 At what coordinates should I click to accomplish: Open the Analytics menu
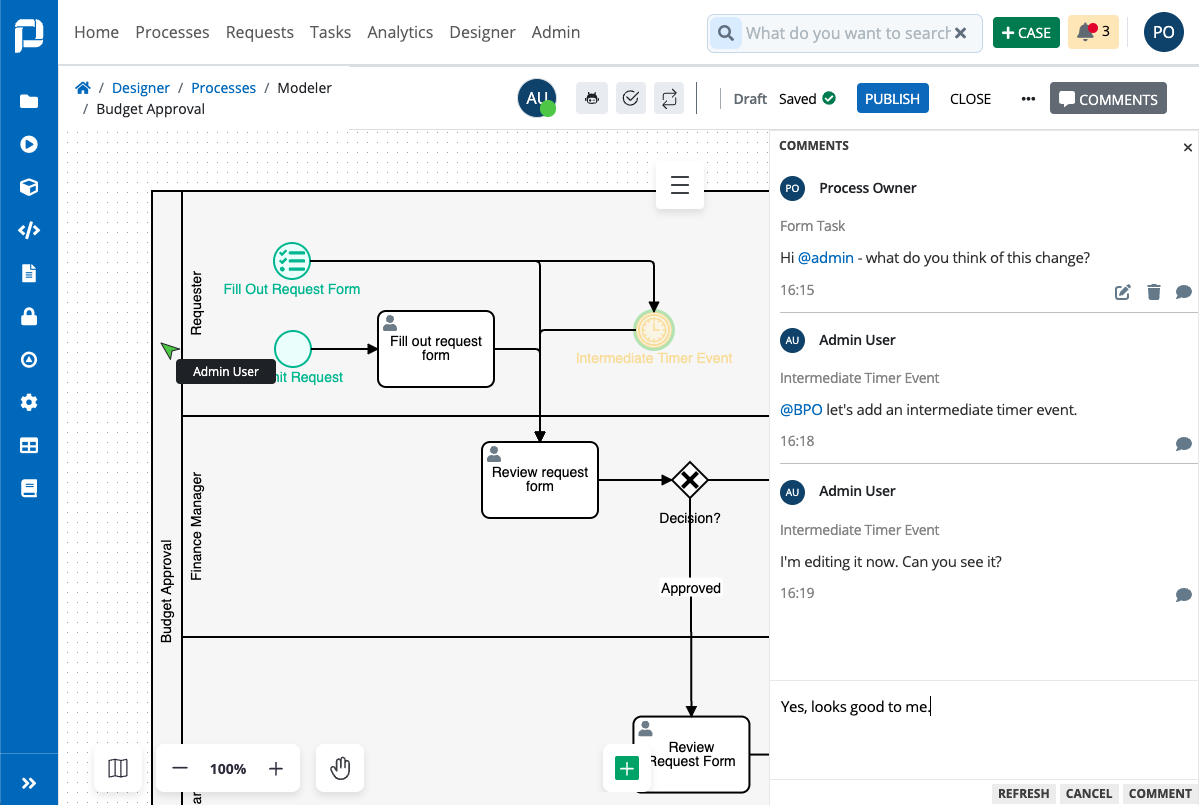(400, 32)
